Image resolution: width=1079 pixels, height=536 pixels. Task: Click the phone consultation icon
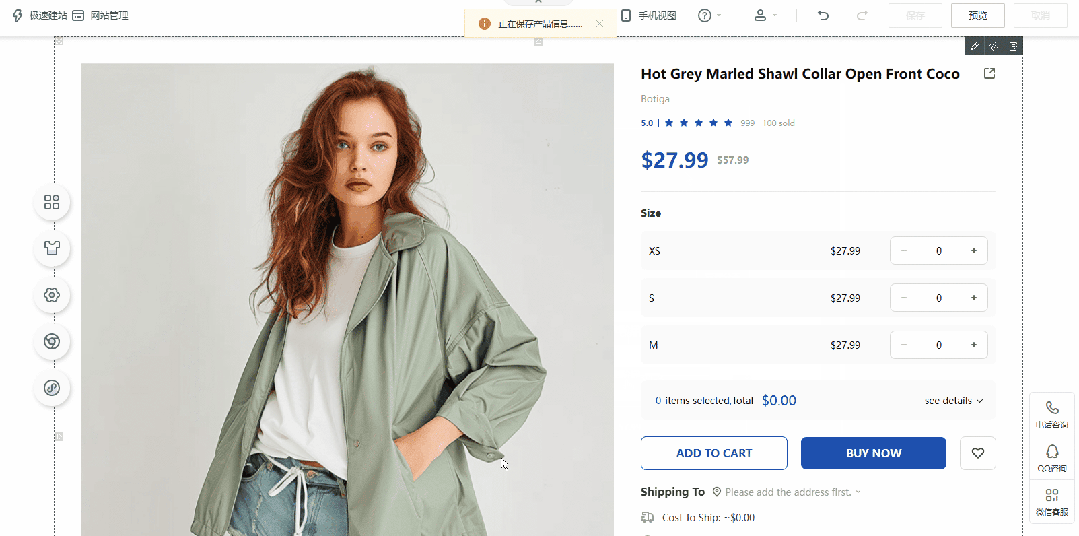tap(1052, 408)
